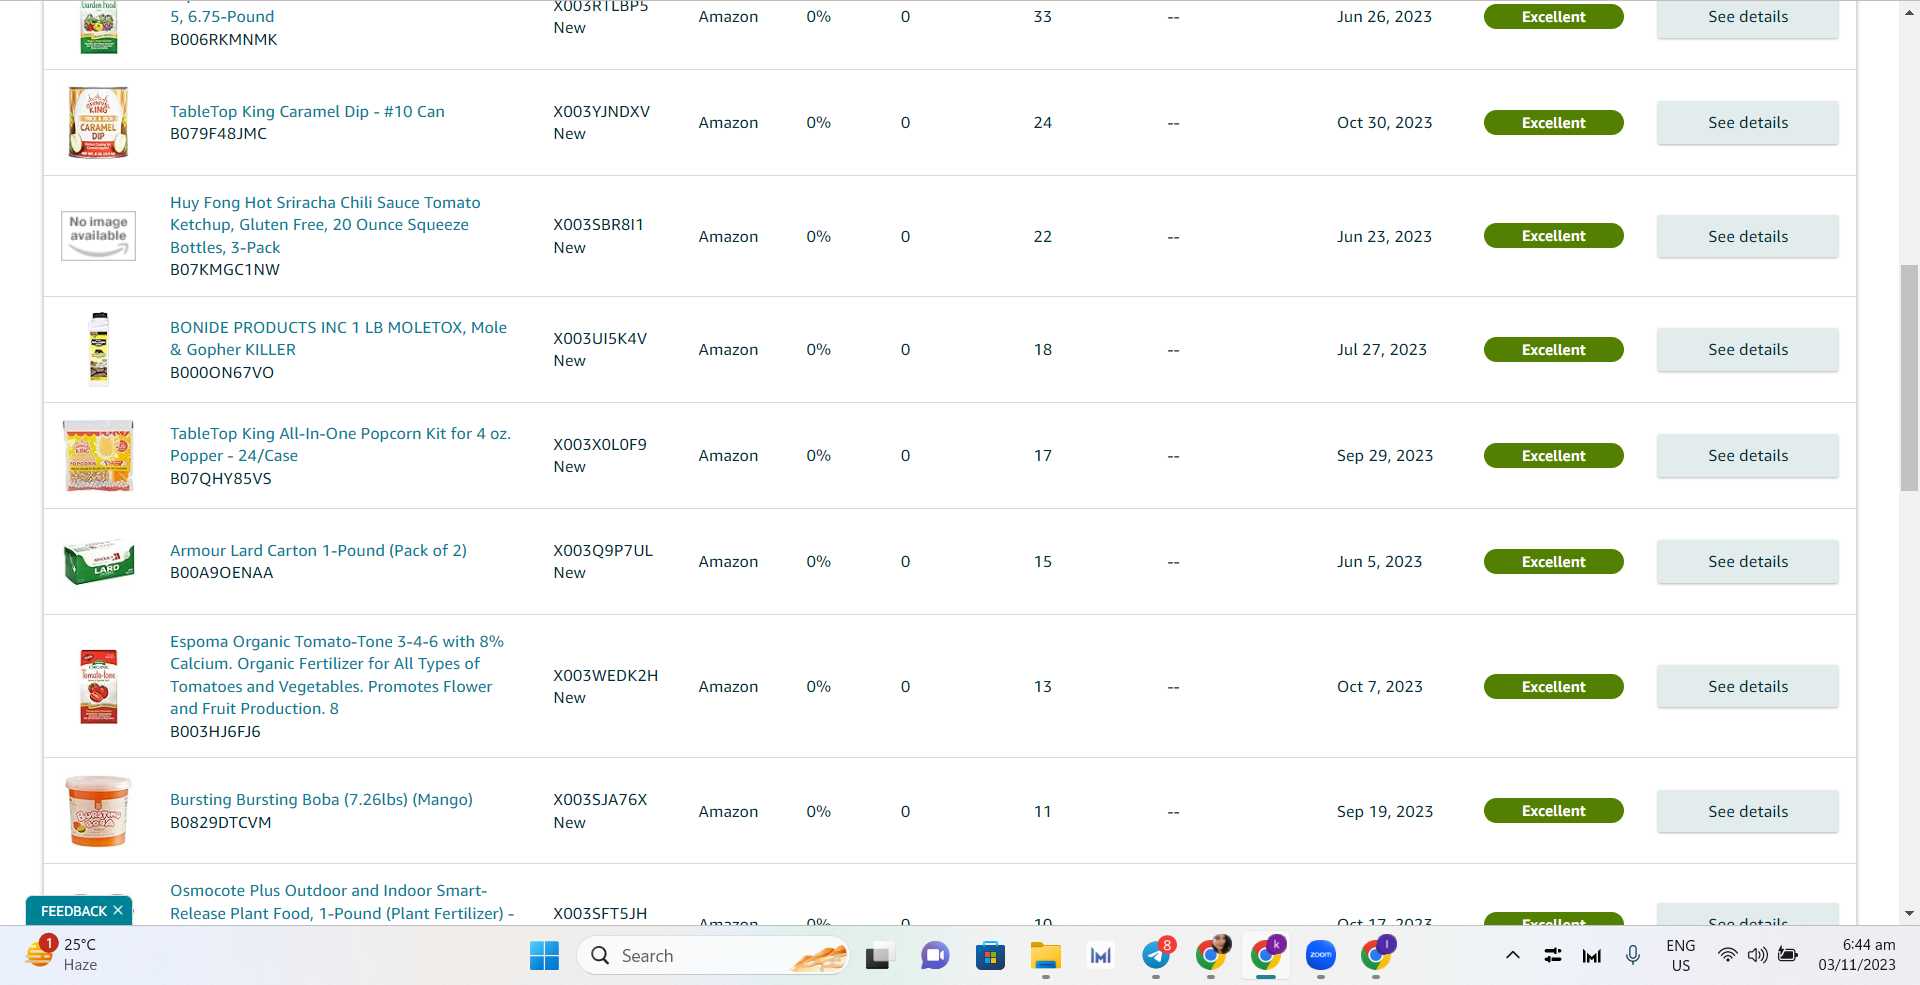This screenshot has height=985, width=1920.
Task: Launch the Teams Chat taskbar icon
Action: [934, 956]
